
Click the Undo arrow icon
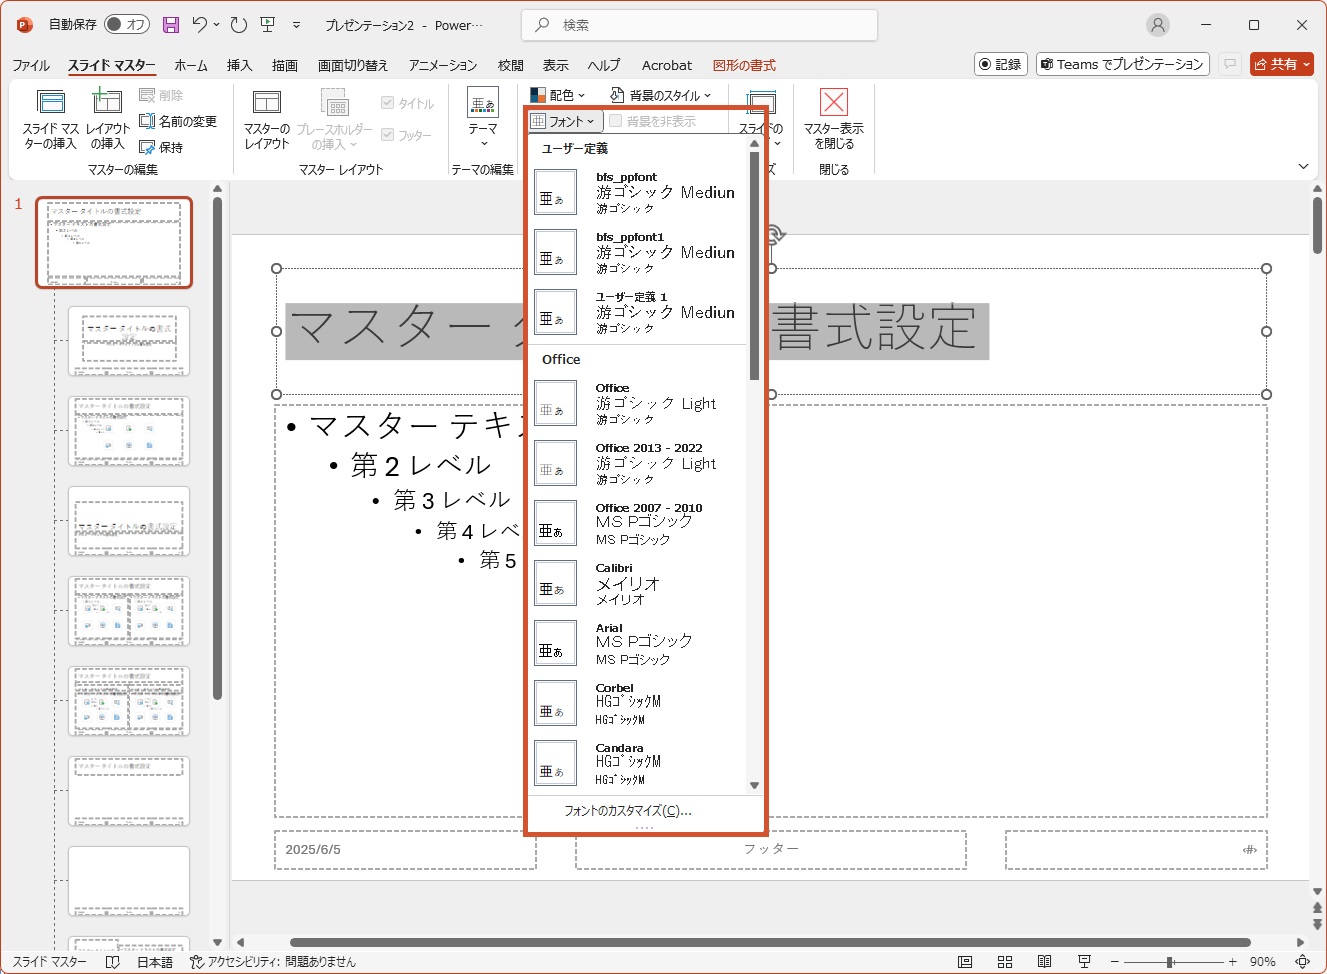(x=200, y=25)
